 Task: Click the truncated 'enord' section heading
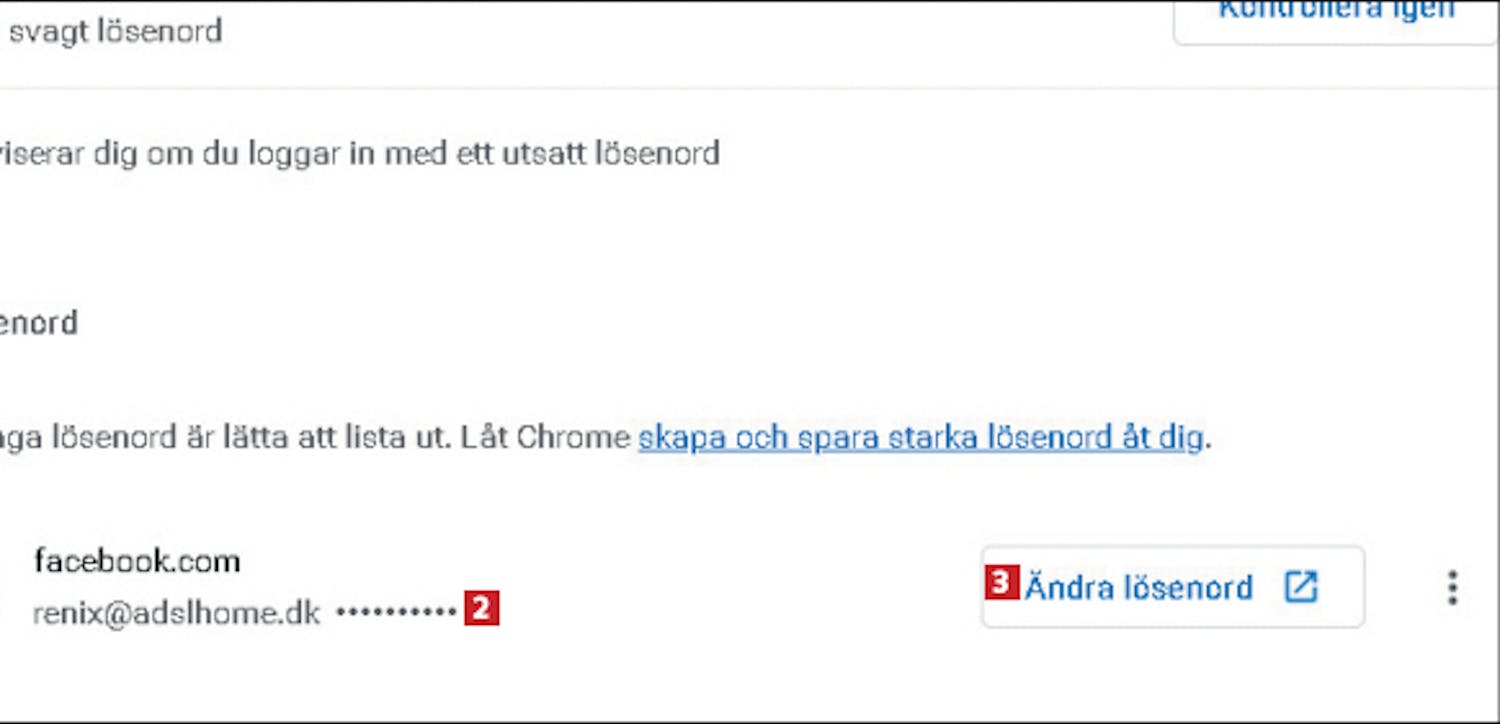pyautogui.click(x=39, y=323)
